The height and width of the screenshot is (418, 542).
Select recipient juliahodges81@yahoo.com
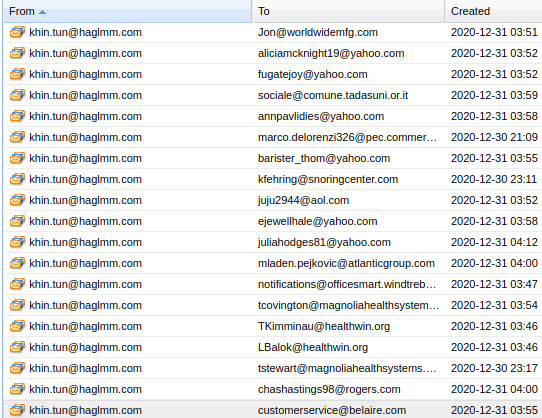pyautogui.click(x=324, y=242)
